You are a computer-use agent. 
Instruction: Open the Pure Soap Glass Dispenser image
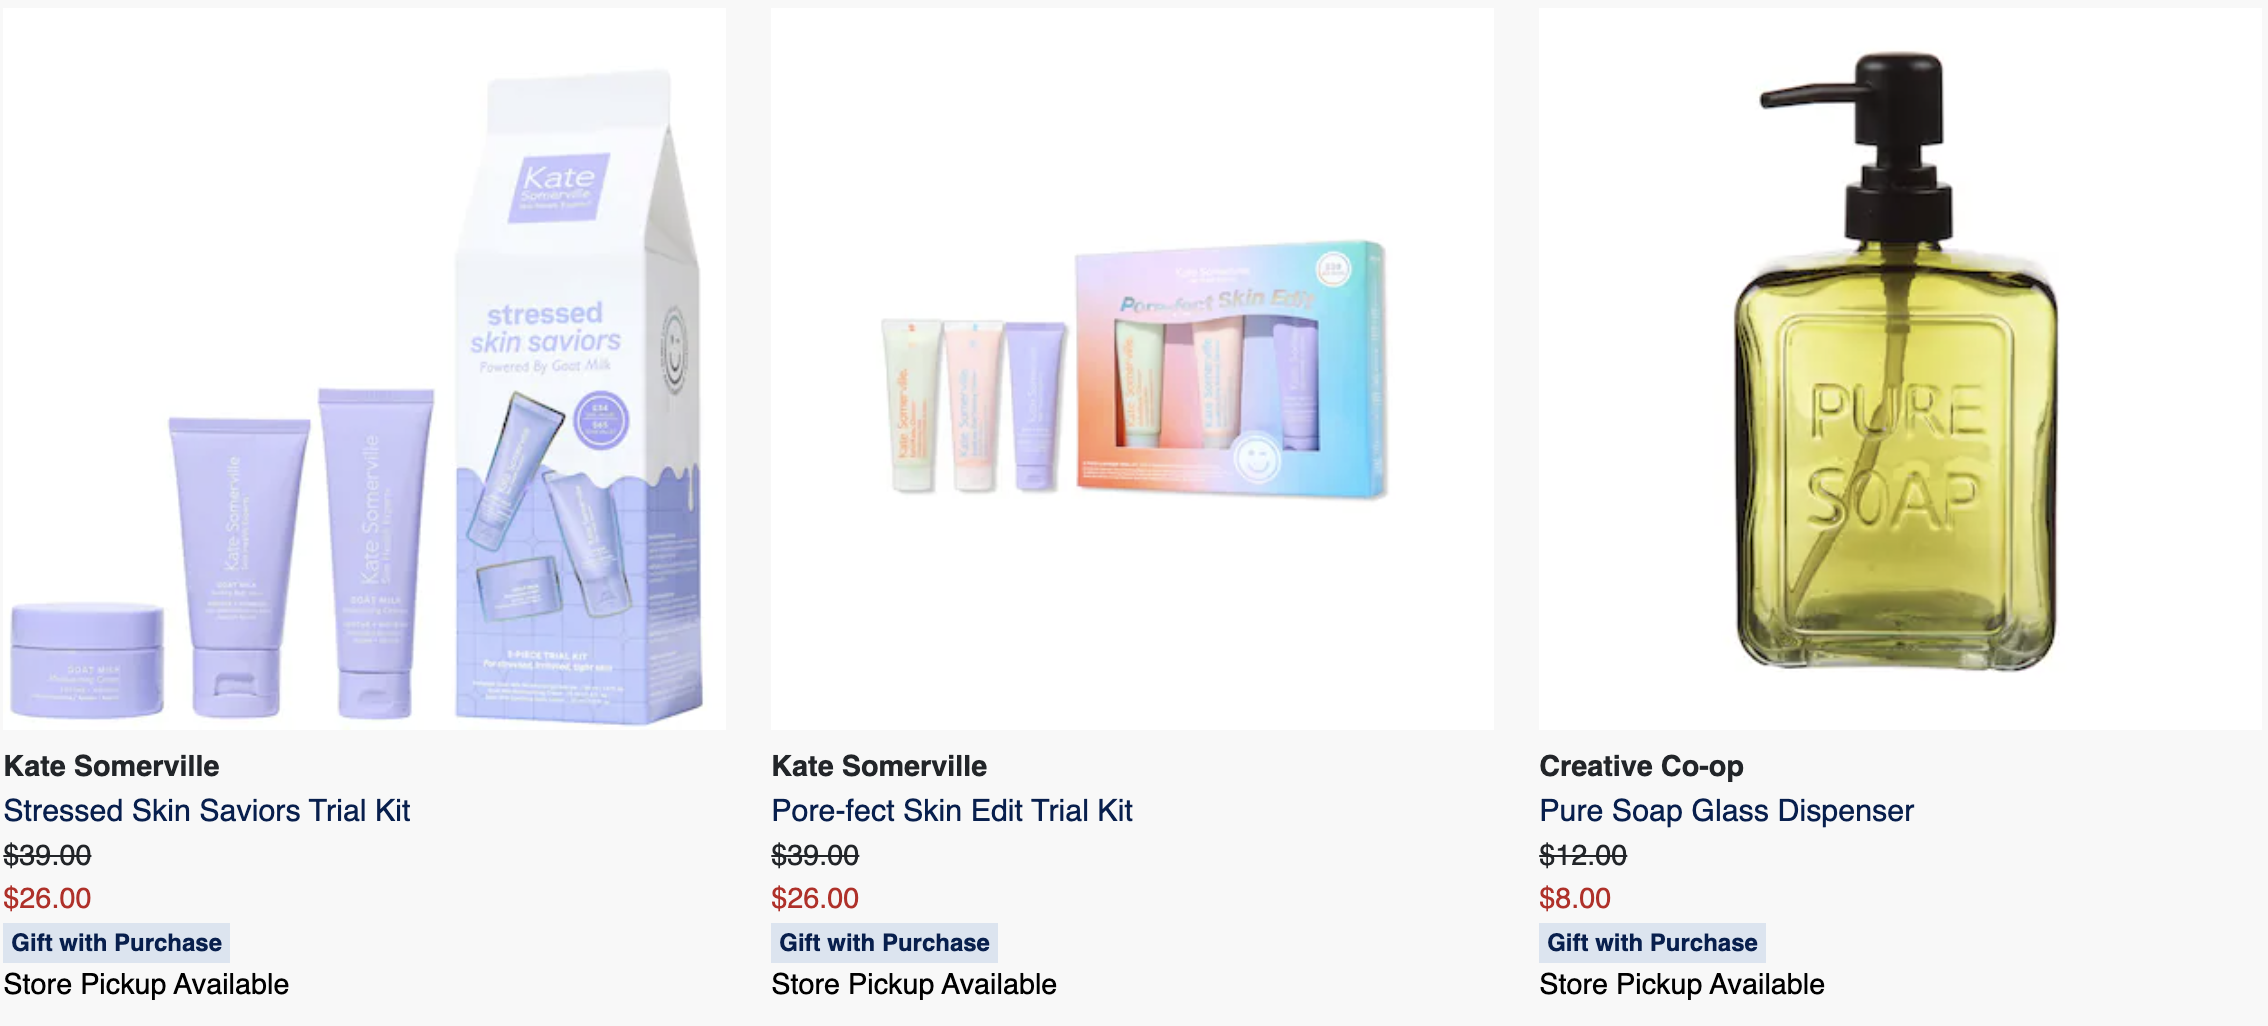tap(1900, 368)
